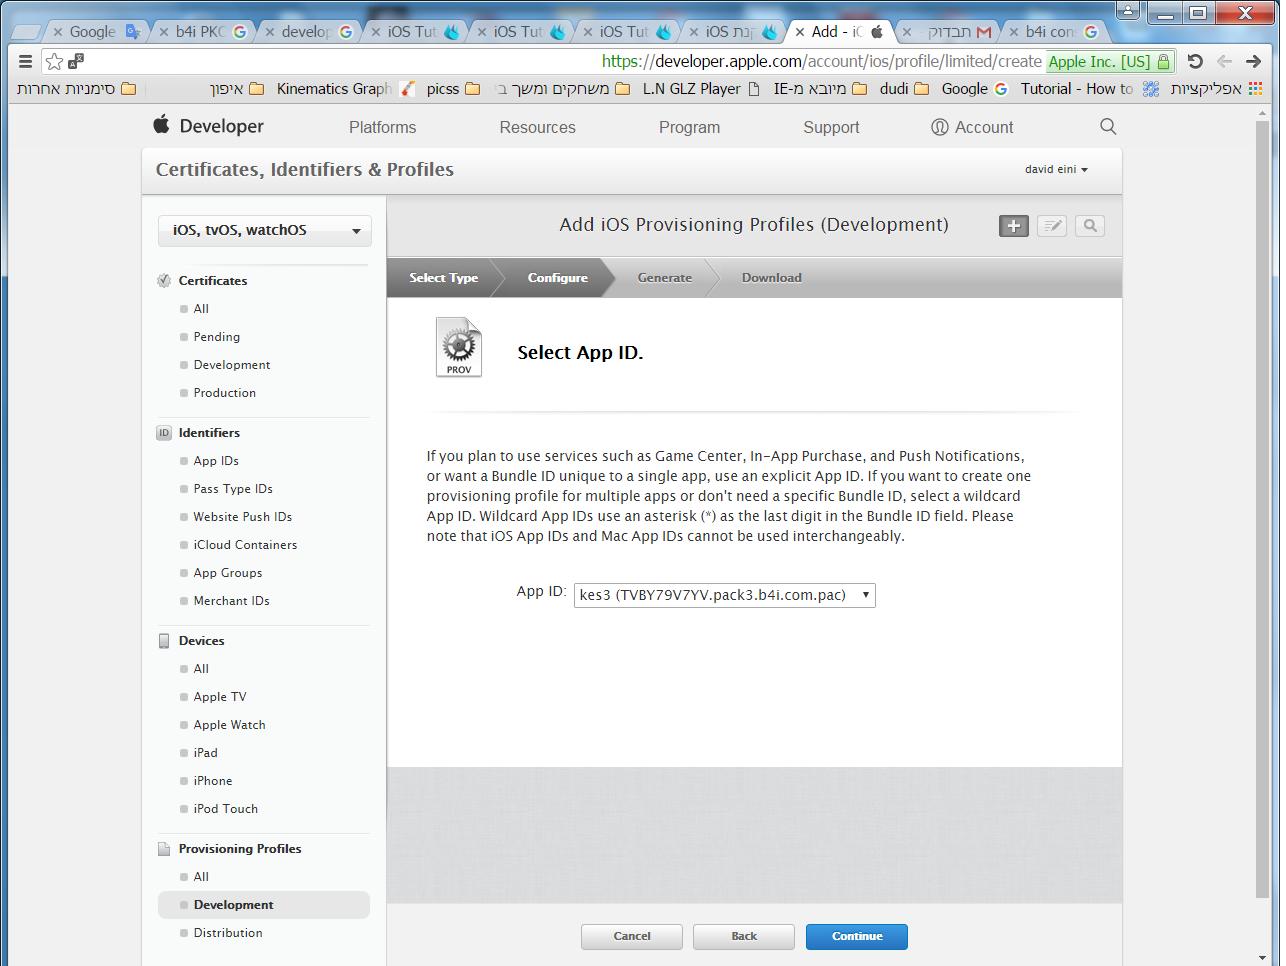Screen dimensions: 1286x966
Task: Click the browser address bar URL
Action: [822, 62]
